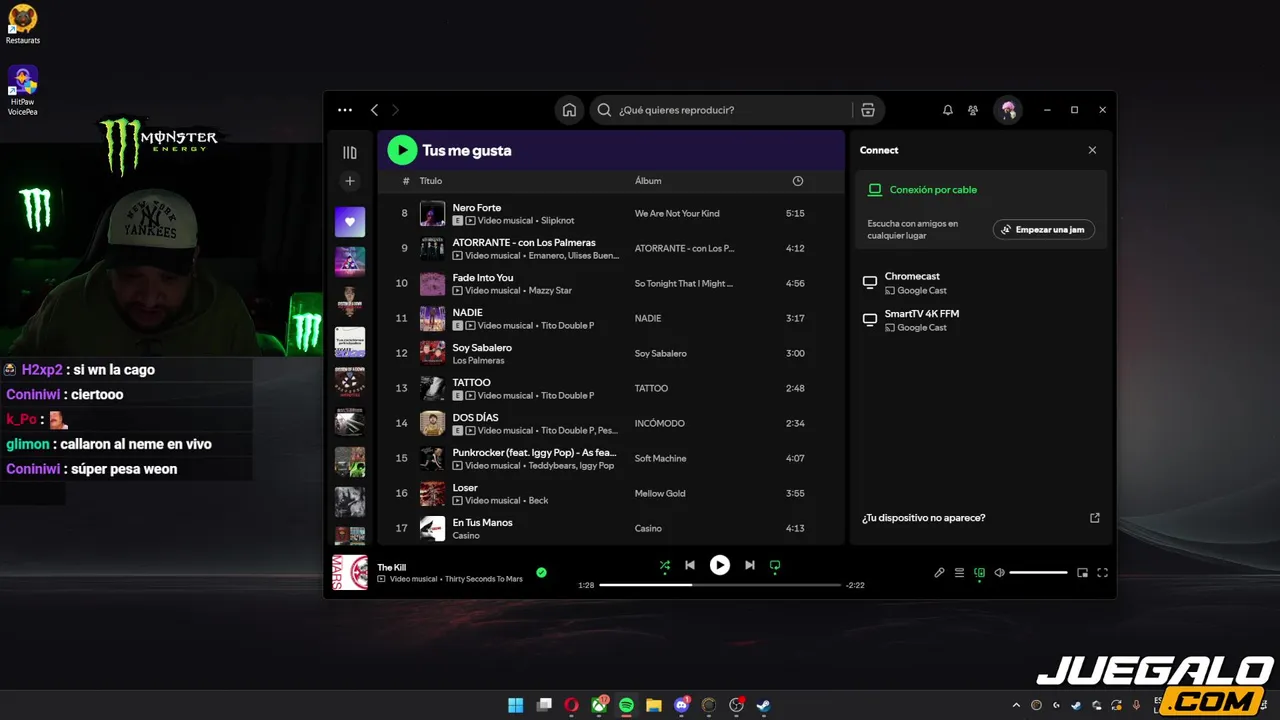Click 'Empezar una jam' button

pyautogui.click(x=1044, y=230)
